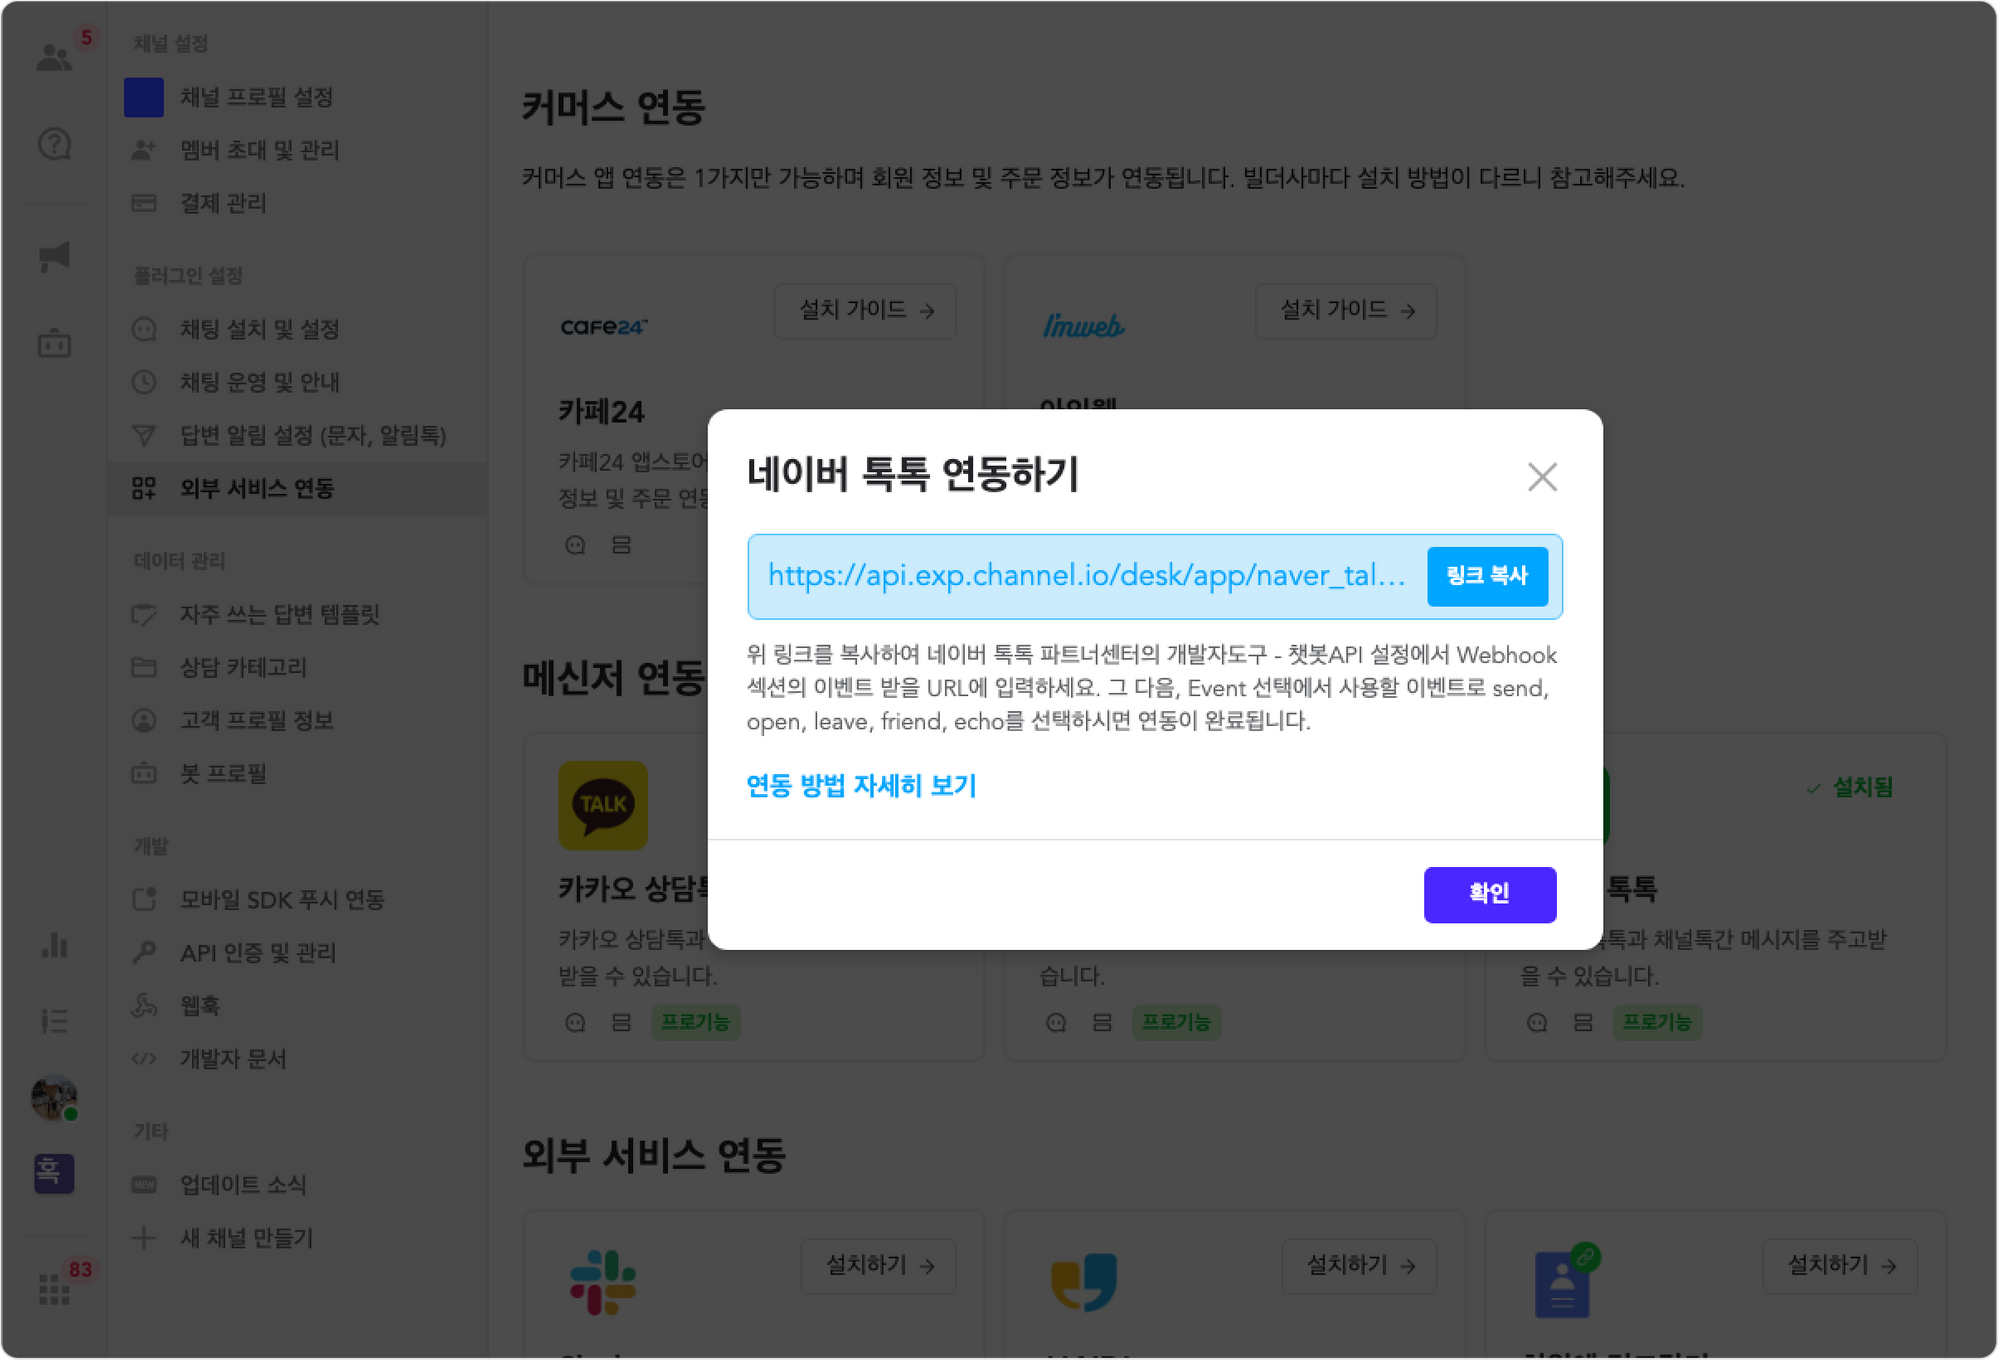Click the apps grid icon with badge 83
2000x1362 pixels.
pos(54,1288)
